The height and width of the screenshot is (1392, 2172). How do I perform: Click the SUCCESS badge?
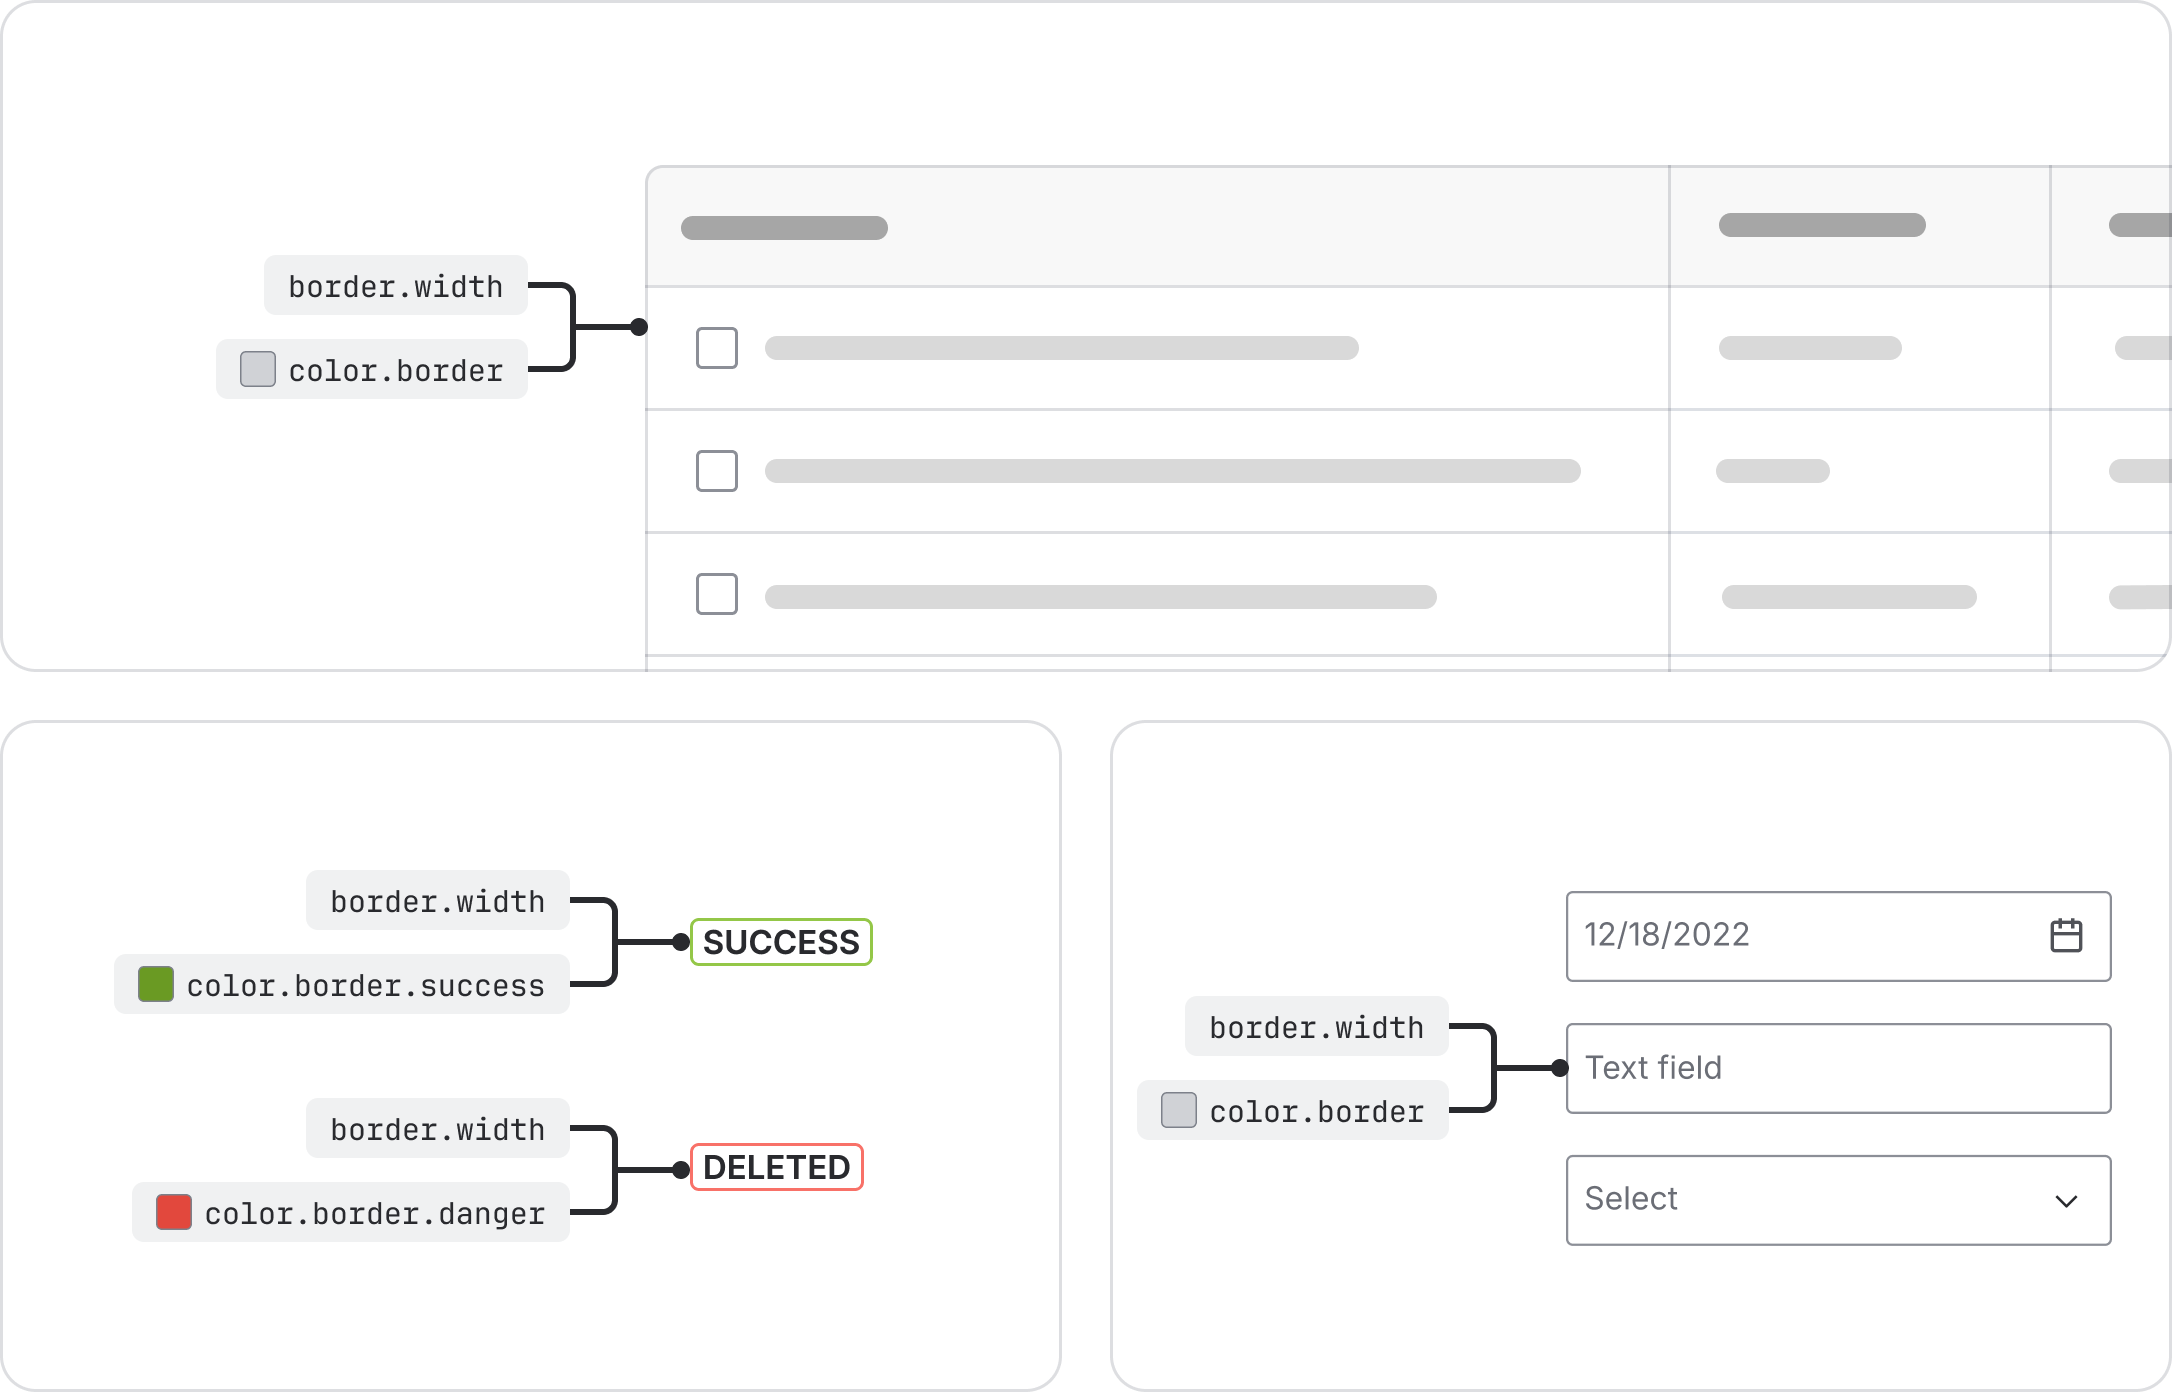point(781,942)
